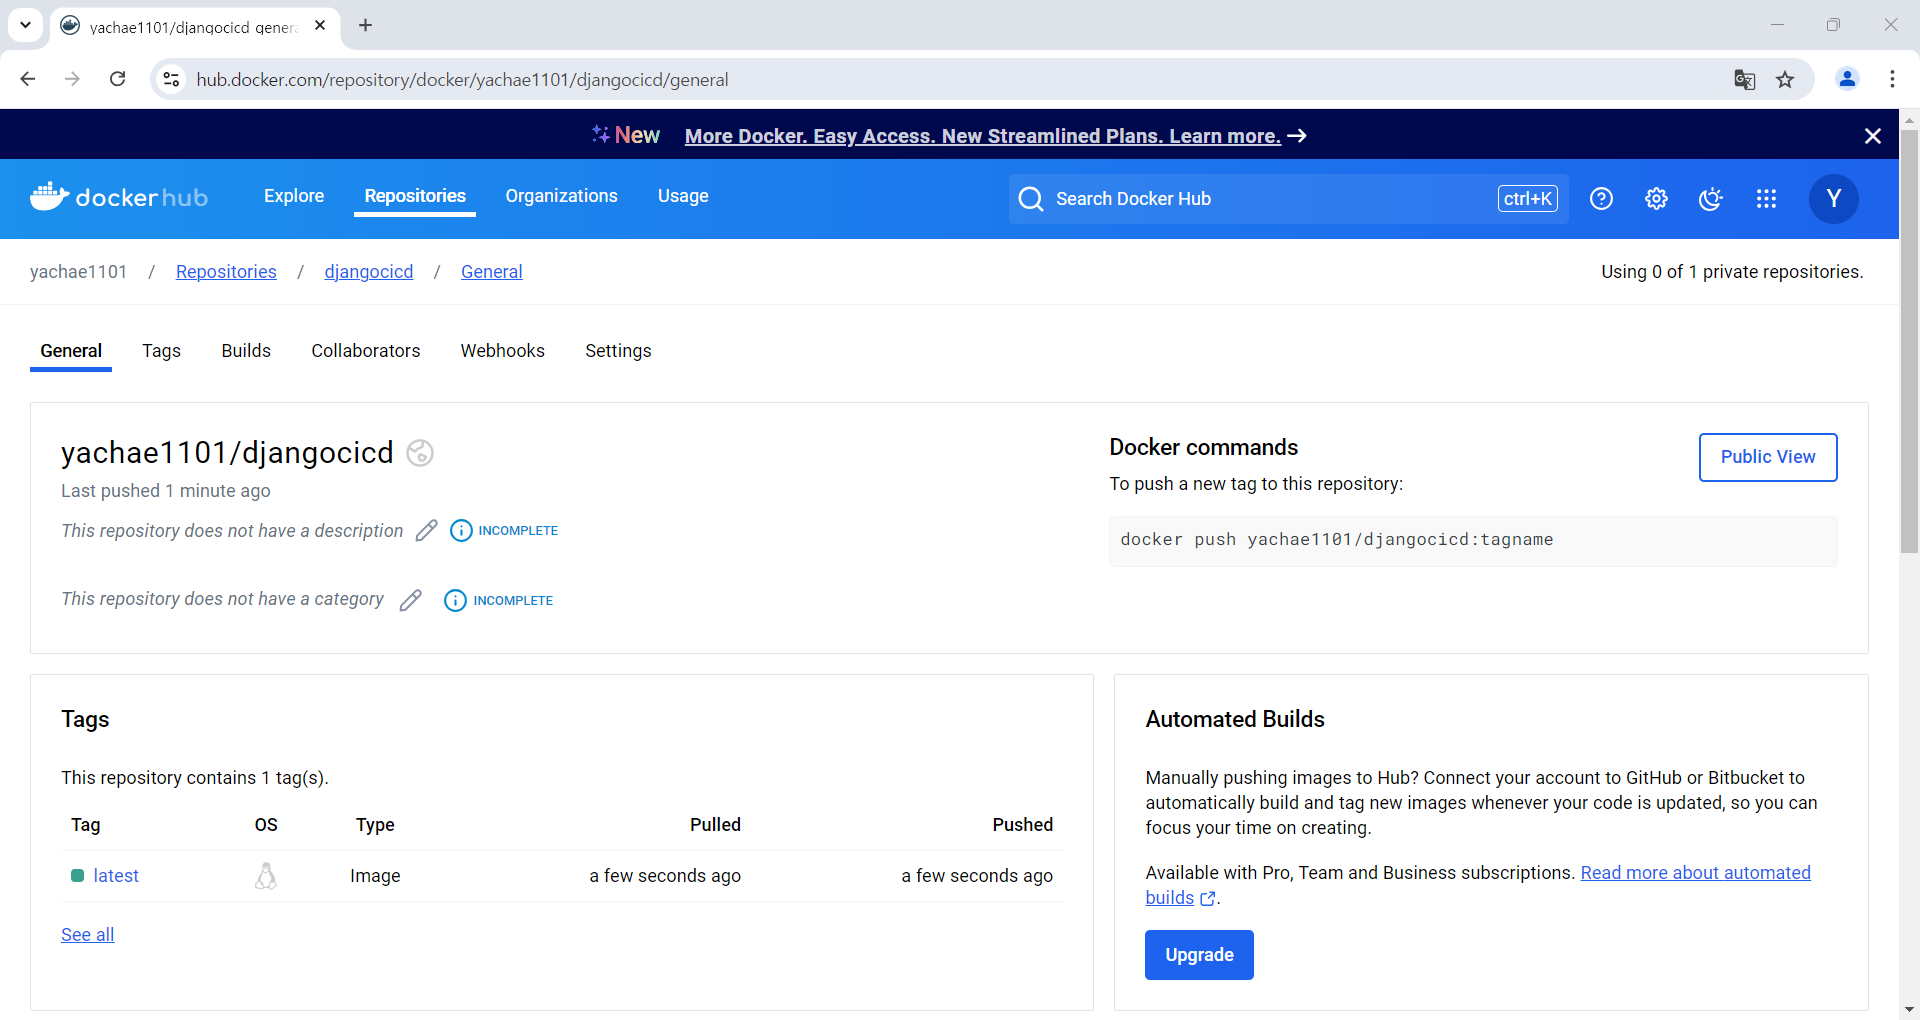Open the Y user avatar menu
The height and width of the screenshot is (1020, 1920).
click(1833, 198)
